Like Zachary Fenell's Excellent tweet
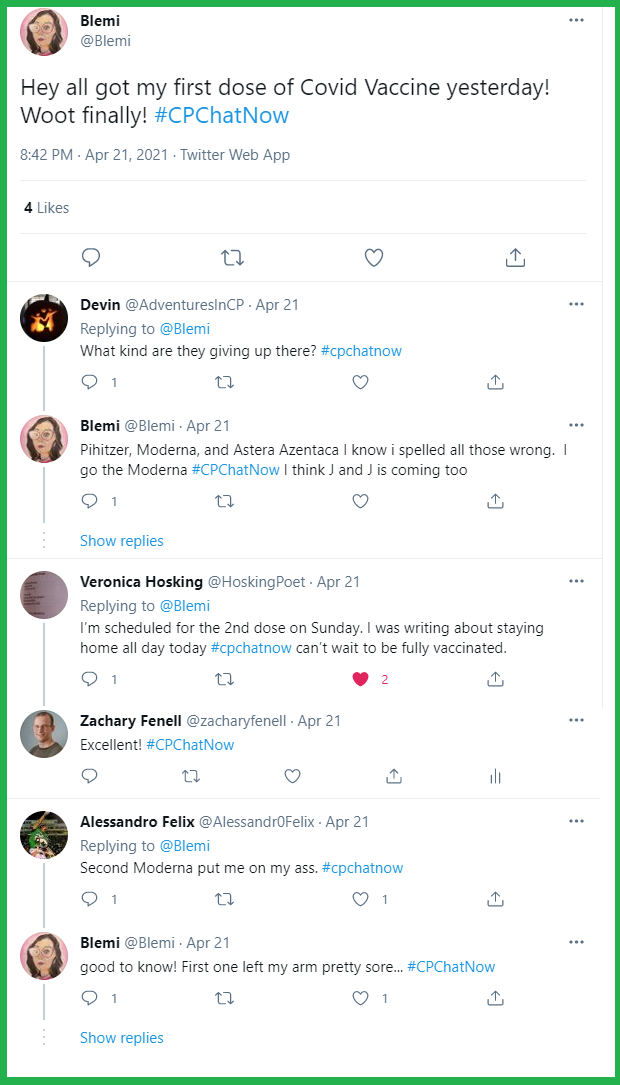620x1085 pixels. 292,776
